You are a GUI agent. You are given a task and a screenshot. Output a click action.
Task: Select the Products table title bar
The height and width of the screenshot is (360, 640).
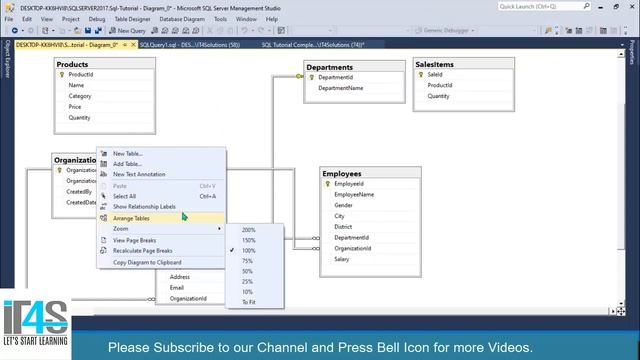coord(104,64)
